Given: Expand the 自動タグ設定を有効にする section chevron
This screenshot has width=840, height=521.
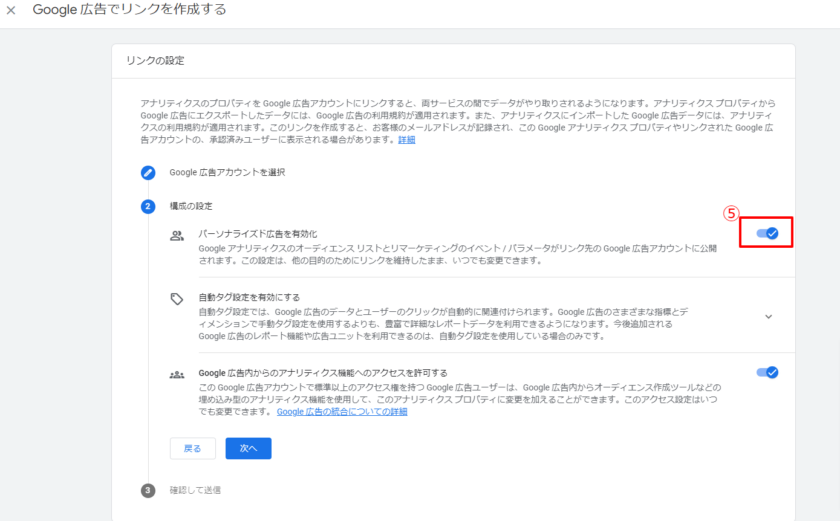Looking at the screenshot, I should [x=768, y=316].
